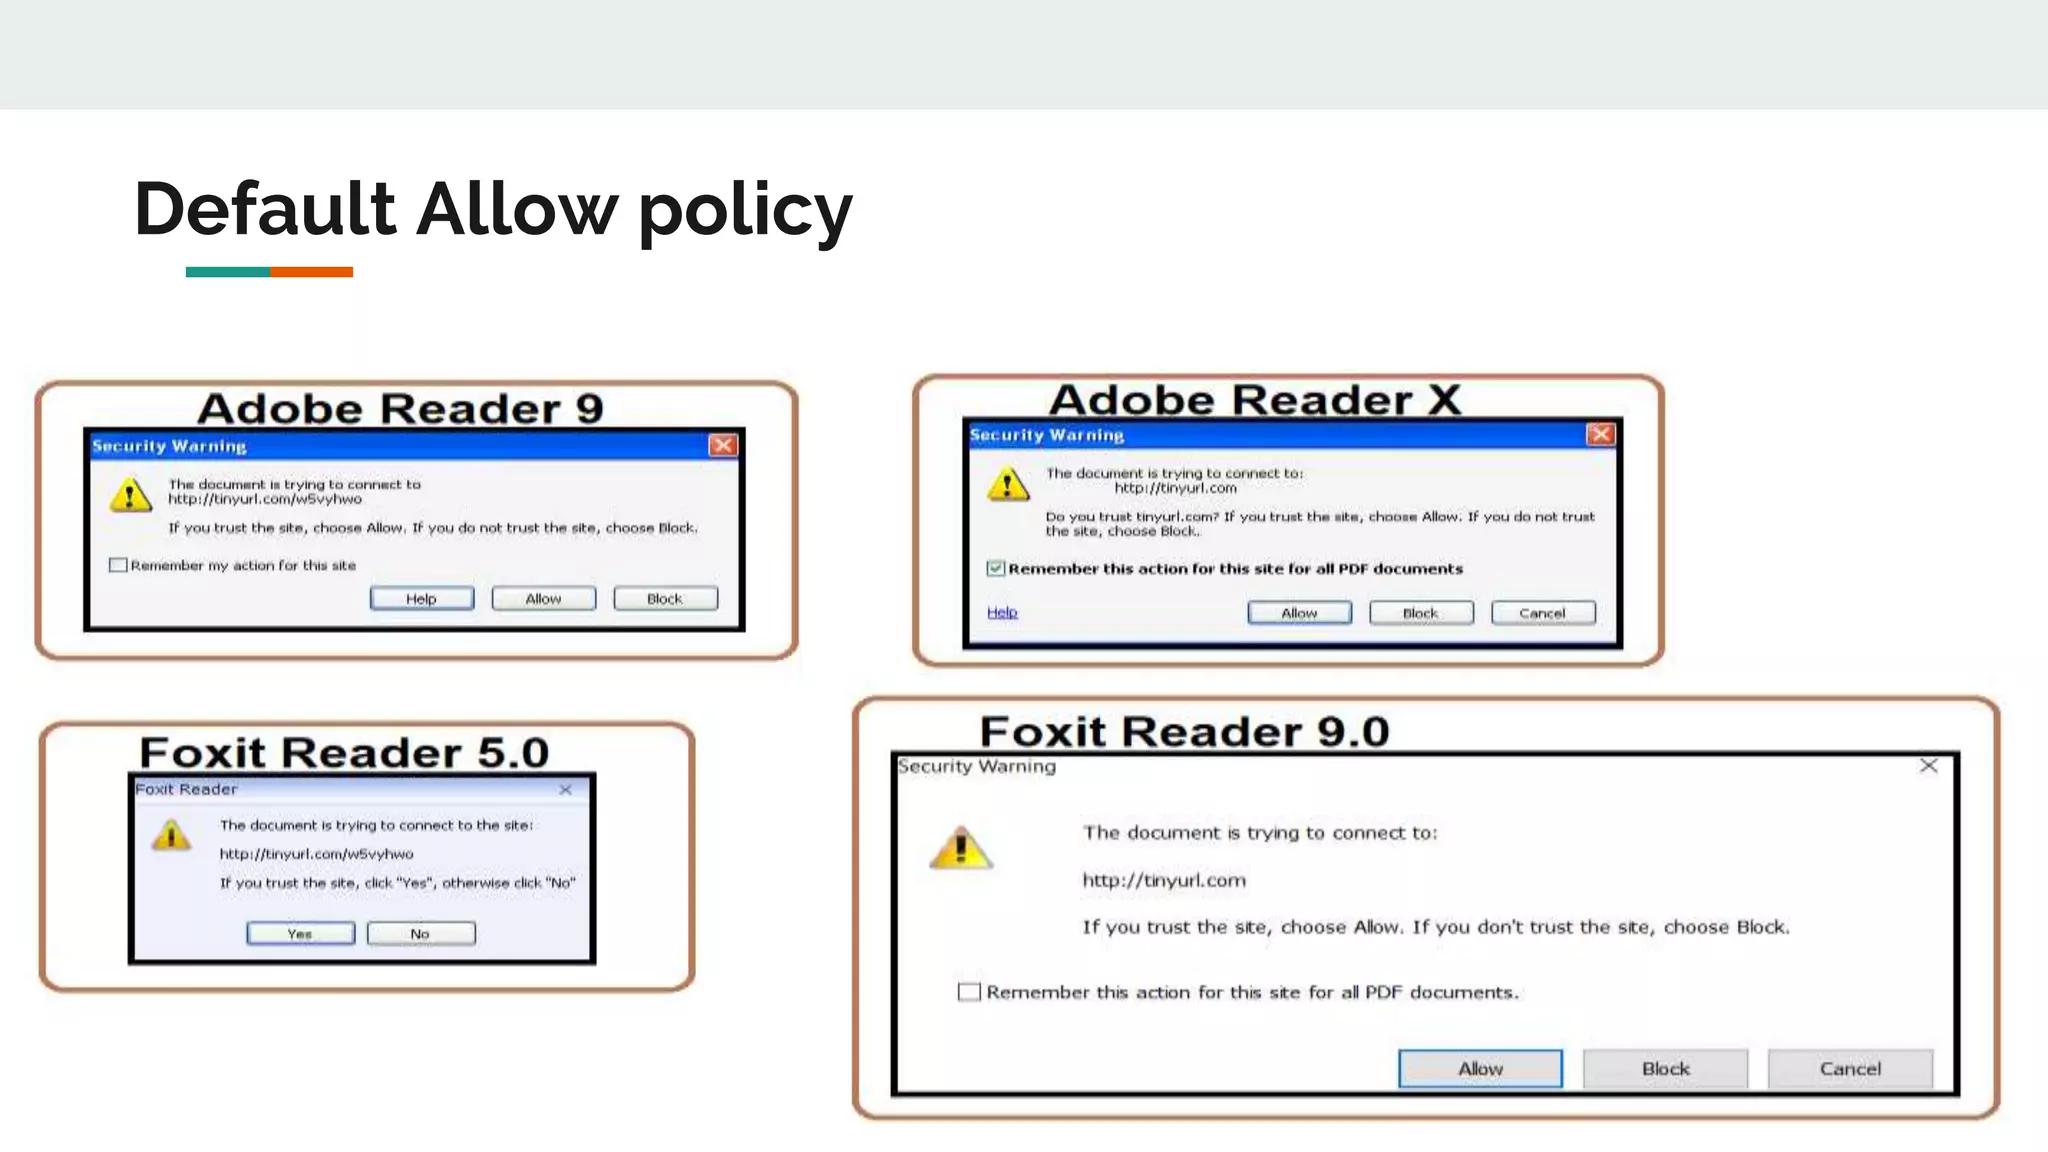This screenshot has width=2048, height=1152.
Task: Close the Foxit Reader 9.0 Security Warning
Action: click(x=1929, y=766)
